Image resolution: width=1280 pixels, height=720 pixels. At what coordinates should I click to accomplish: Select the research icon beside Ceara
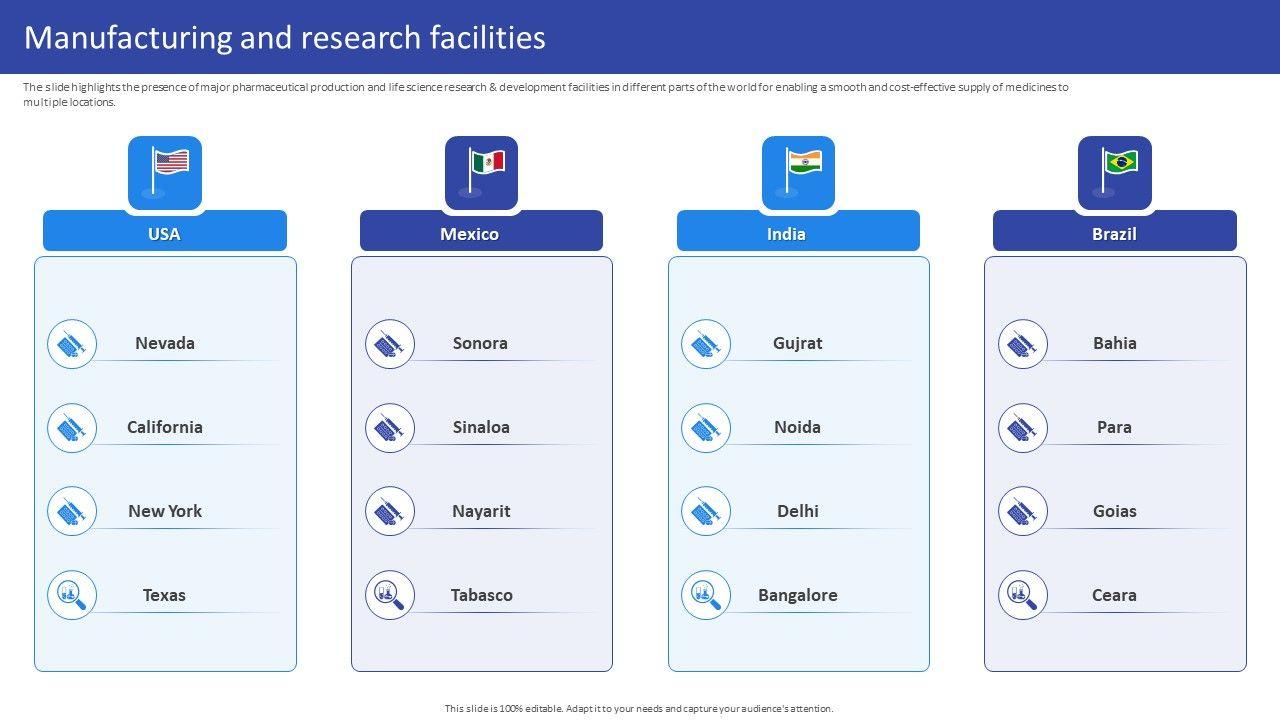coord(1022,595)
